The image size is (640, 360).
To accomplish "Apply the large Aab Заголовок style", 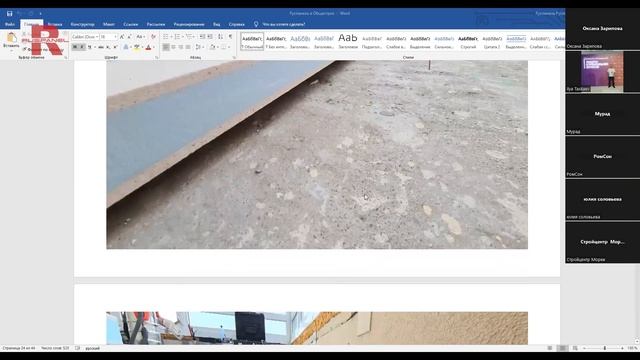I will (348, 42).
